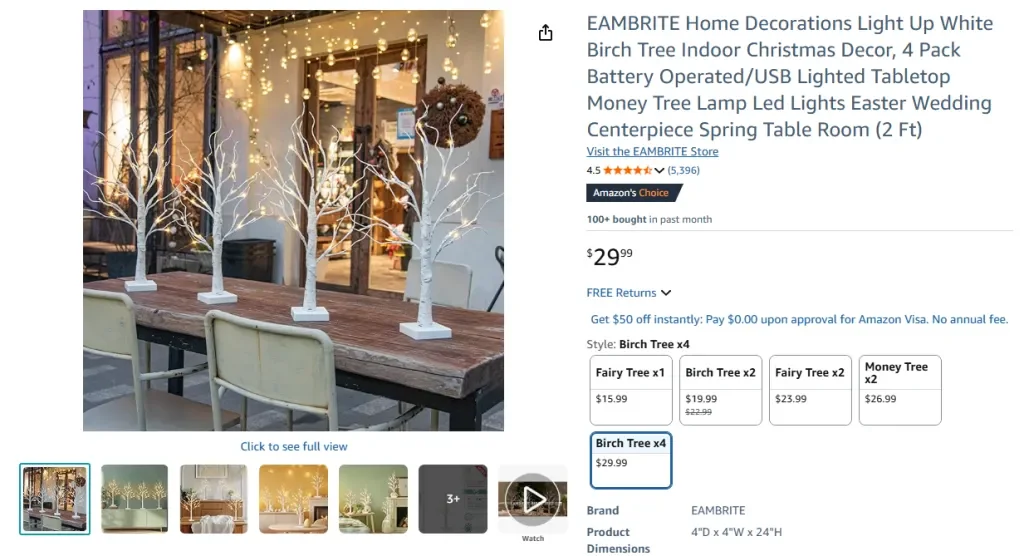
Task: Select the first outdoor table thumbnail
Action: click(x=55, y=499)
